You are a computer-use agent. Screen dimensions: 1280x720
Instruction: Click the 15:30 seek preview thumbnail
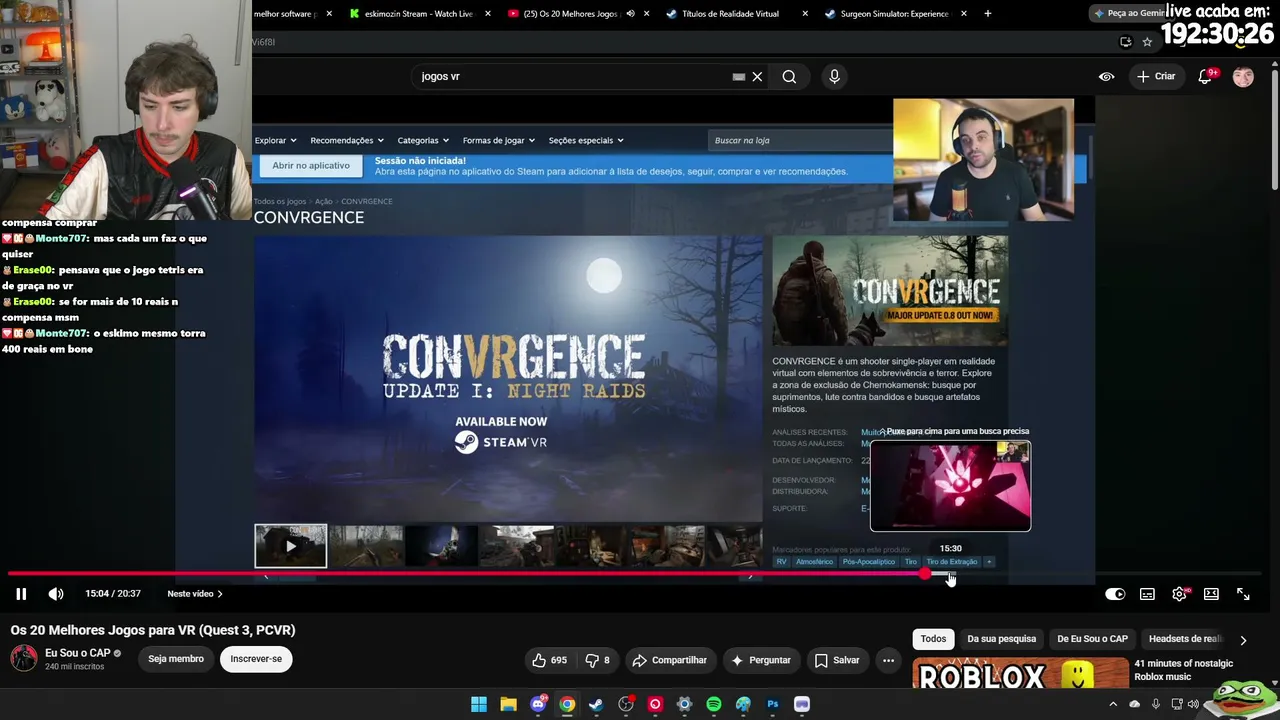pyautogui.click(x=950, y=486)
